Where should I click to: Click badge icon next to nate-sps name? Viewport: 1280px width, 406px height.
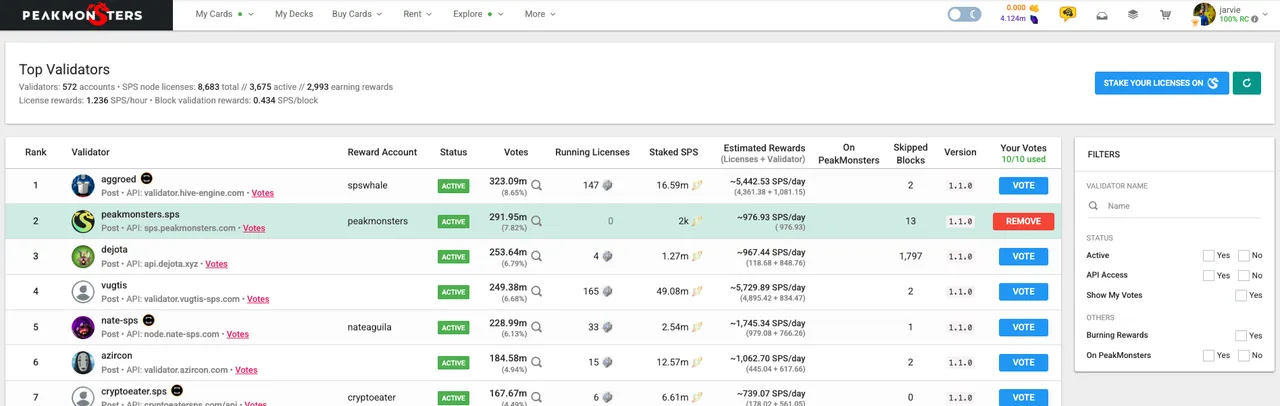[148, 320]
